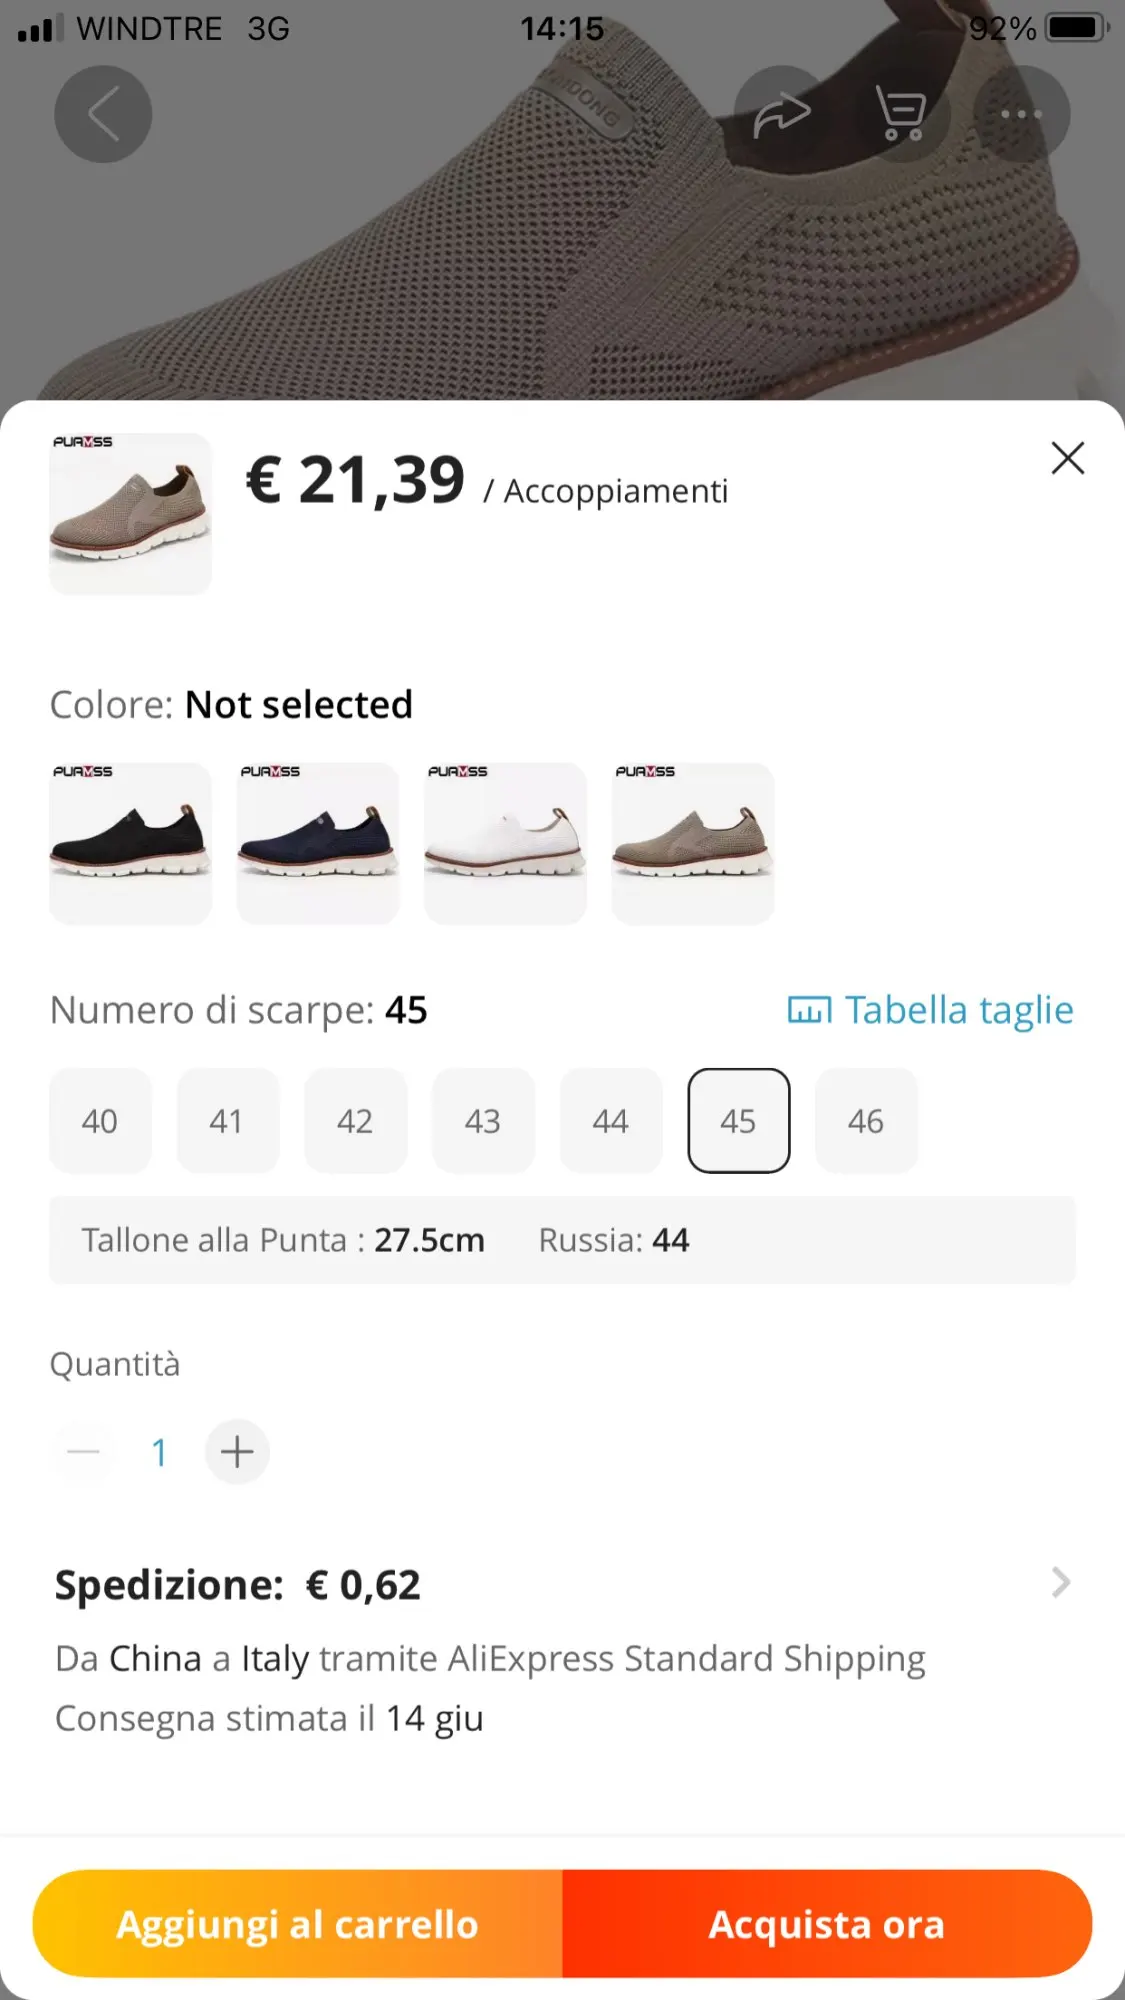The width and height of the screenshot is (1125, 2000).
Task: Tap Acquista ora button
Action: tap(827, 1924)
